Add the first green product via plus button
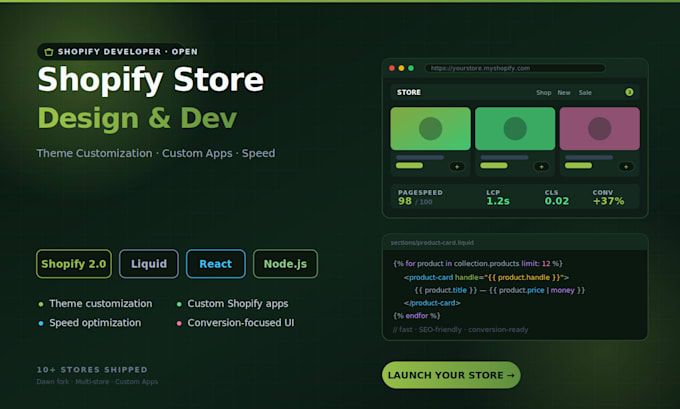The image size is (680, 409). (x=457, y=167)
